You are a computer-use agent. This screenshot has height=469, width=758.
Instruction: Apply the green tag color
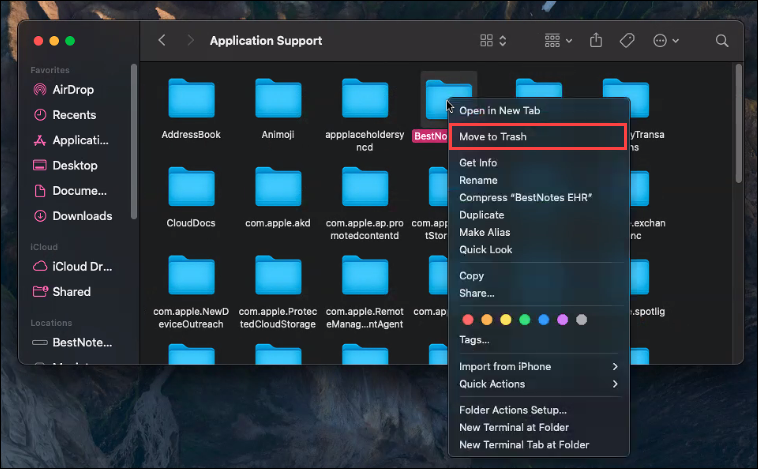525,320
